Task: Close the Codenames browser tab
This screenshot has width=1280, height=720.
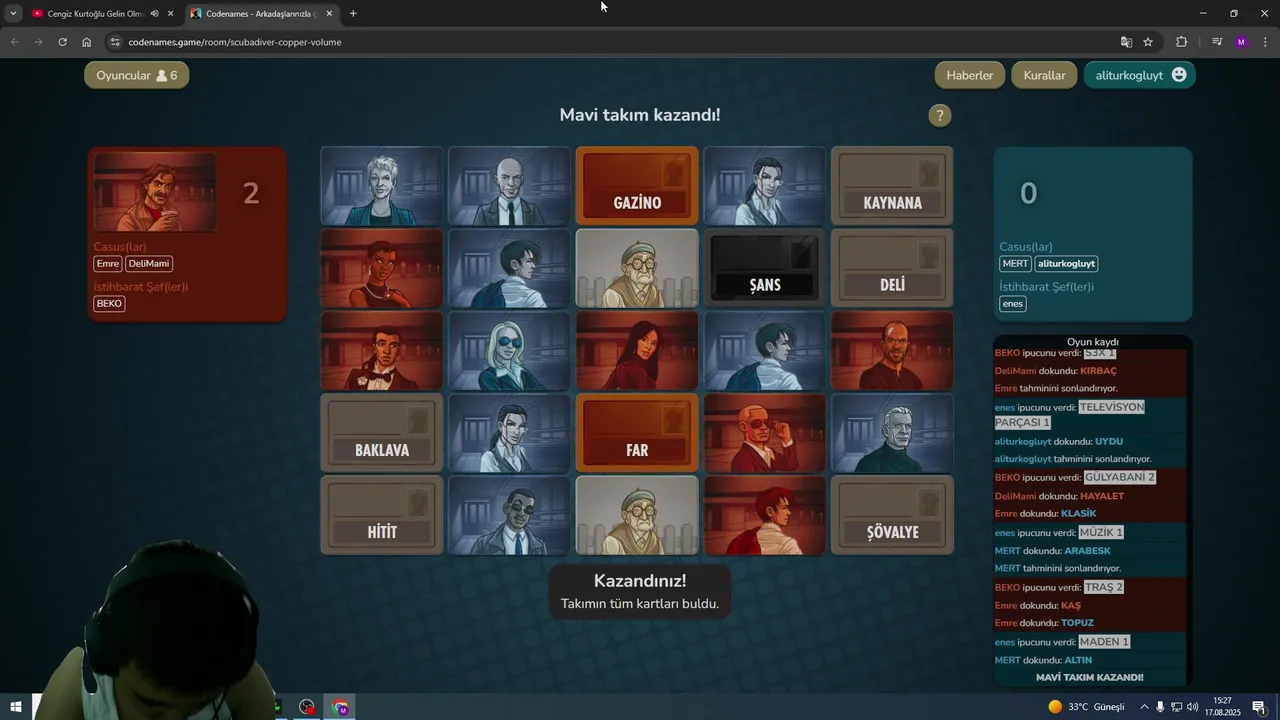Action: point(329,14)
